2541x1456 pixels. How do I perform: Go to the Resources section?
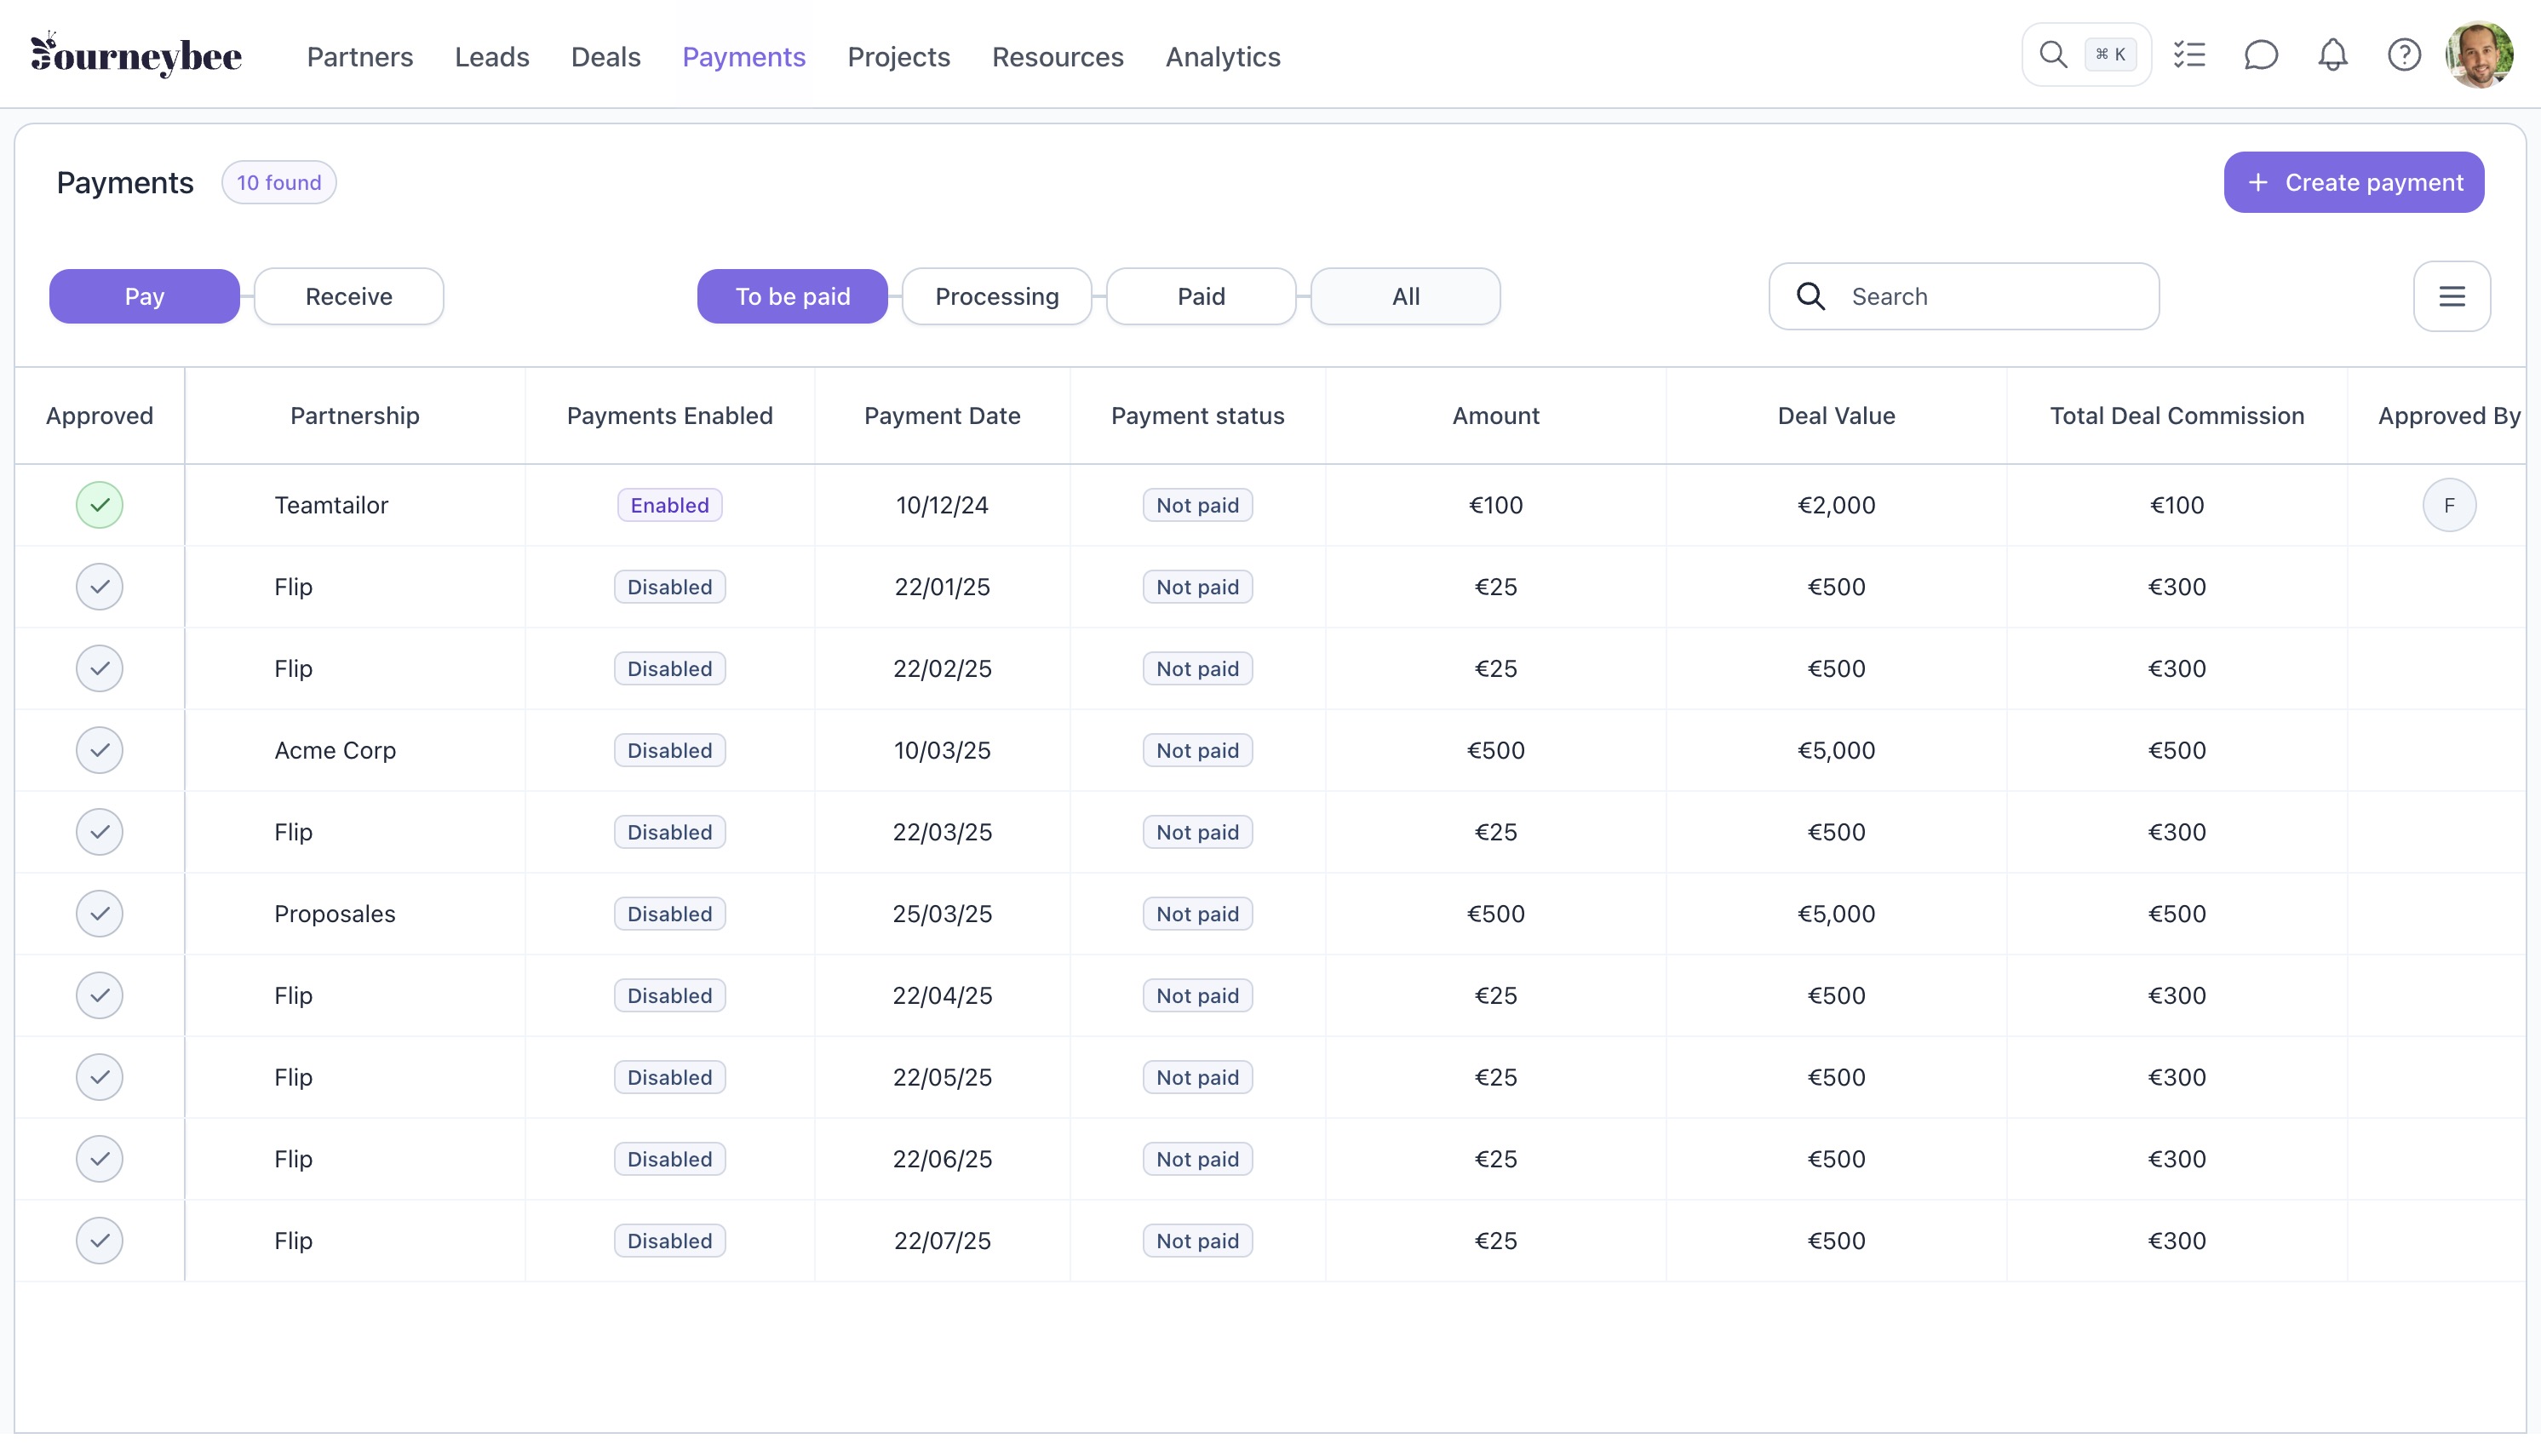point(1058,57)
